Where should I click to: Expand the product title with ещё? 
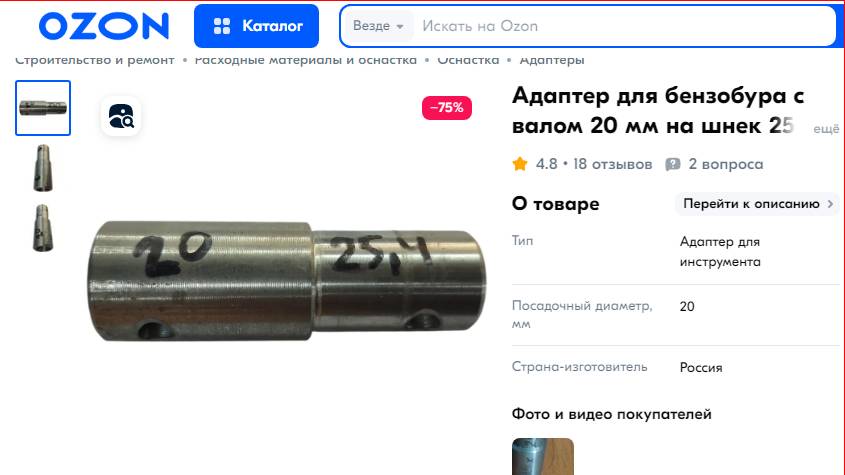pos(826,129)
